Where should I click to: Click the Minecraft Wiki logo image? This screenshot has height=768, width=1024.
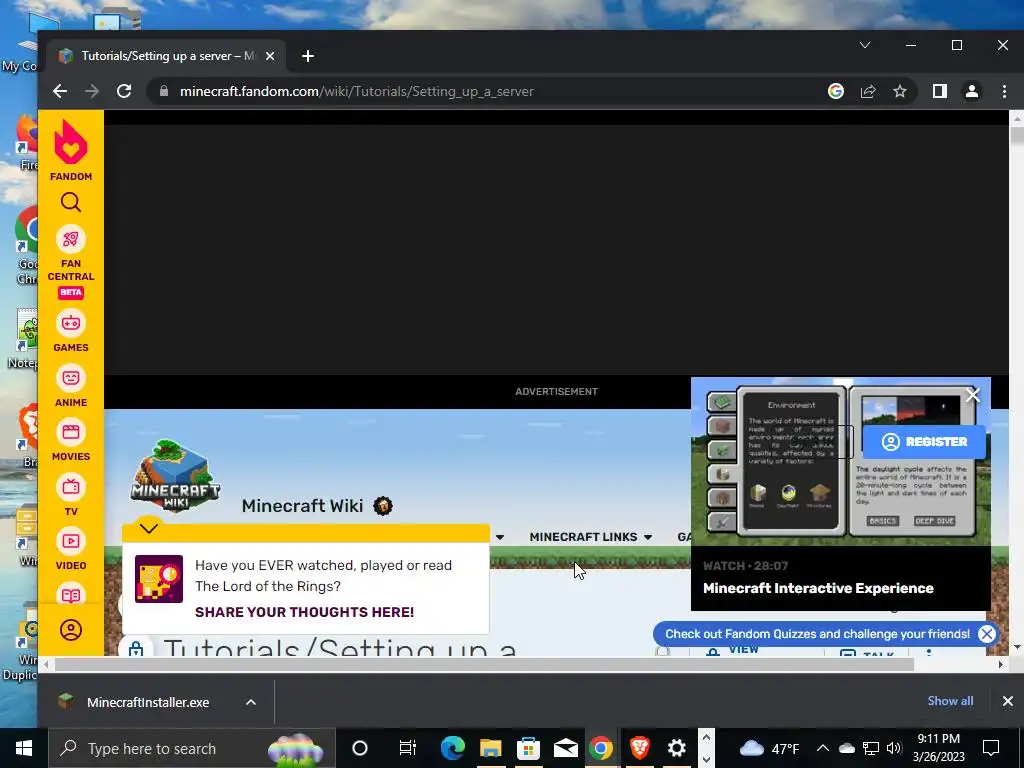175,475
